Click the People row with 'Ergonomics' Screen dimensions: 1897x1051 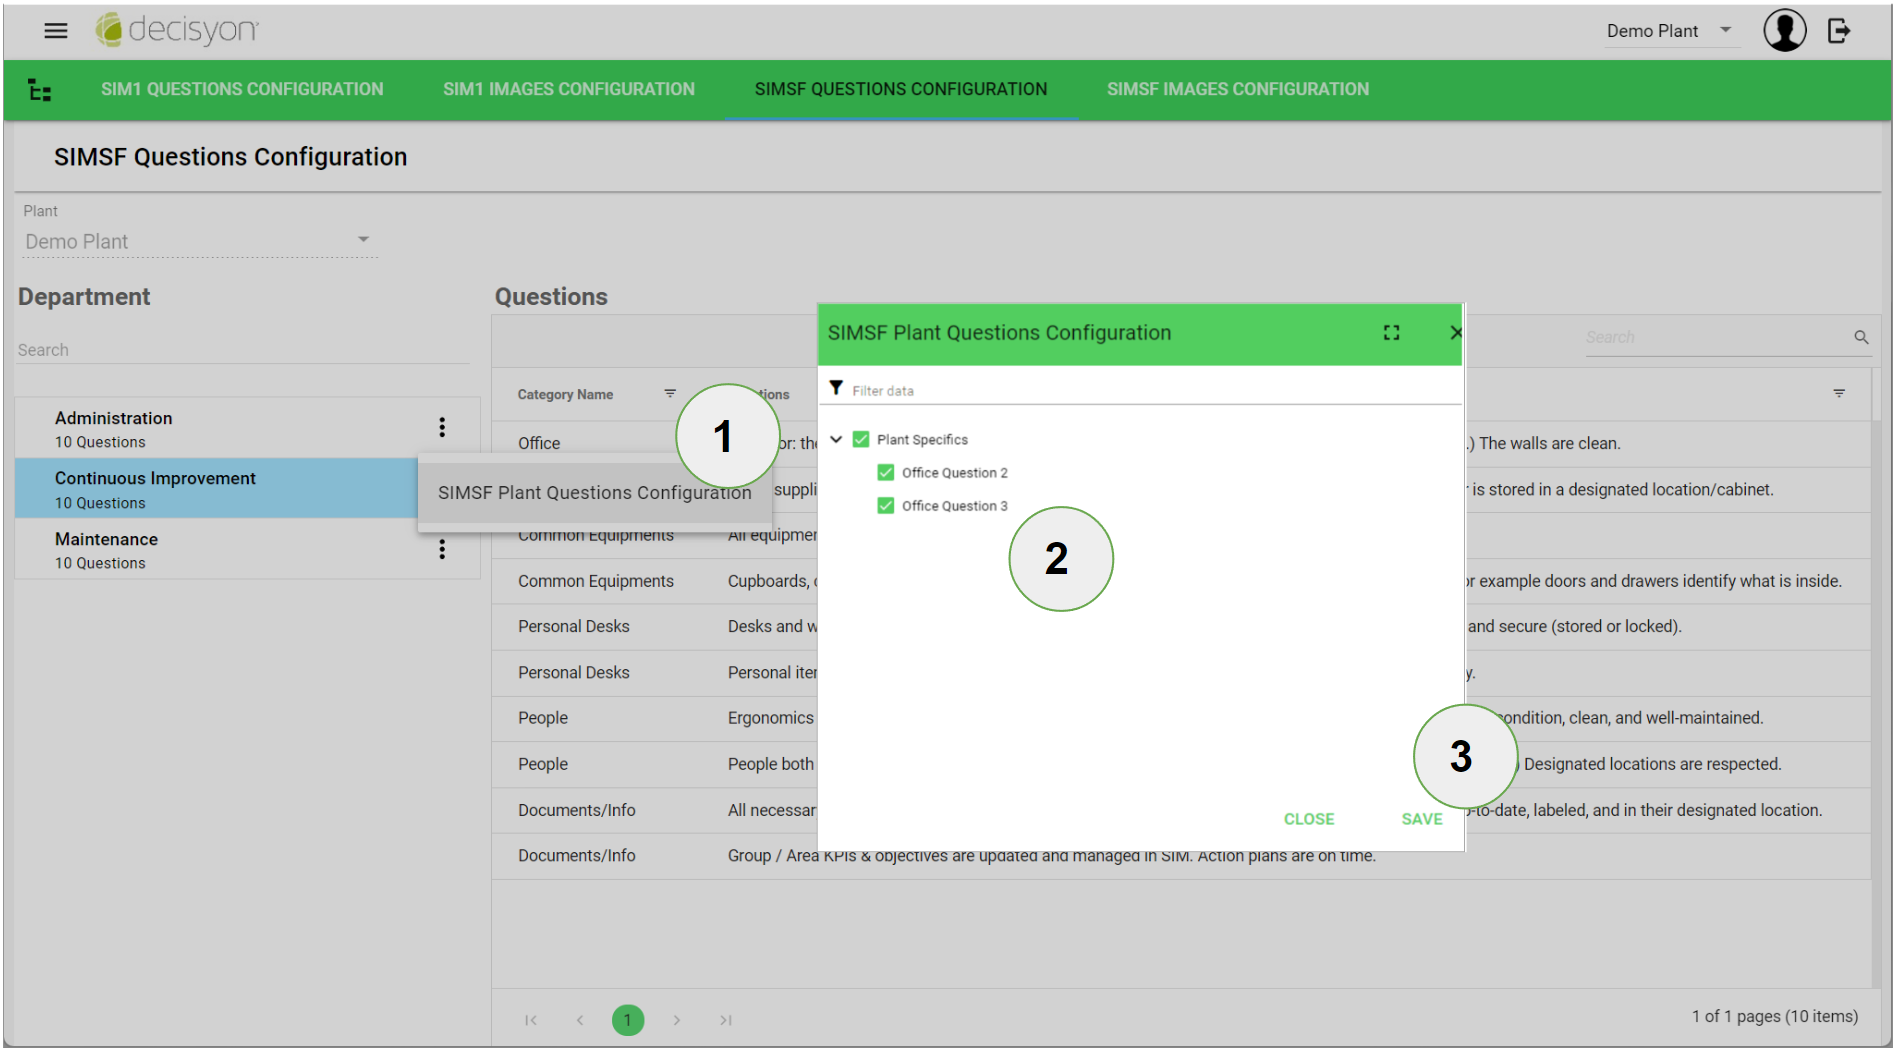point(1181,718)
